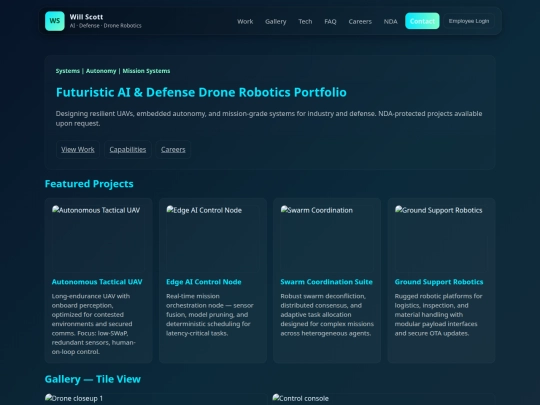540x405 pixels.
Task: Open Careers from the top navigation
Action: point(360,21)
